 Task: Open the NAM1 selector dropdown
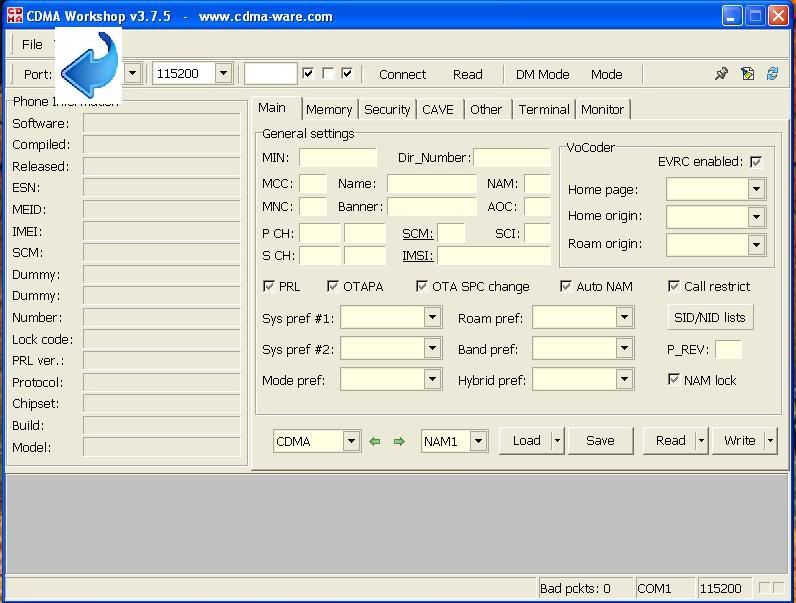point(478,441)
